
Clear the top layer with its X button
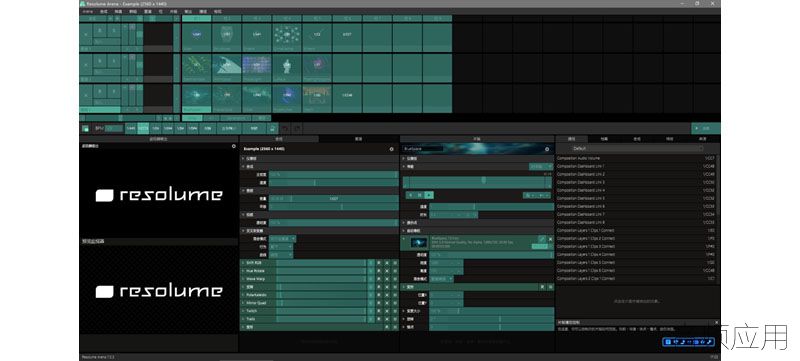pyautogui.click(x=85, y=34)
